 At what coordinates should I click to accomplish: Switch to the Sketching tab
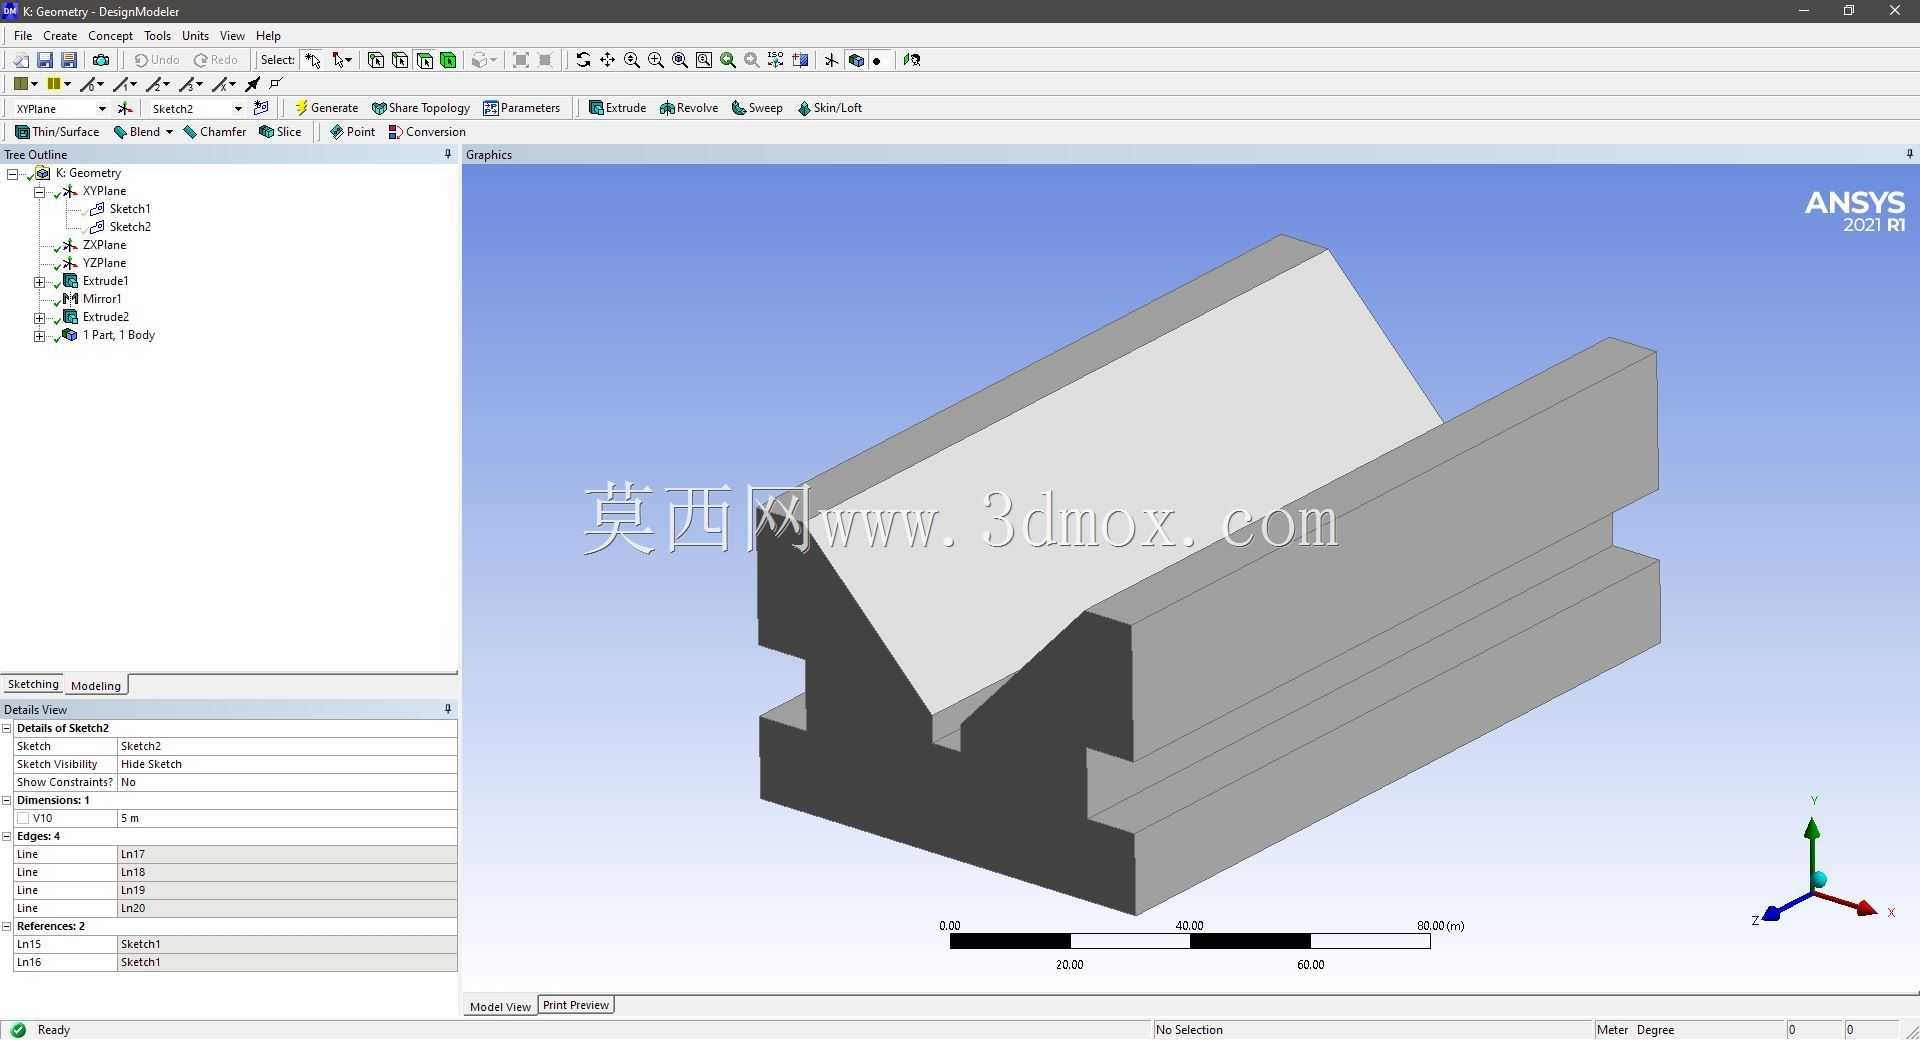pyautogui.click(x=33, y=684)
